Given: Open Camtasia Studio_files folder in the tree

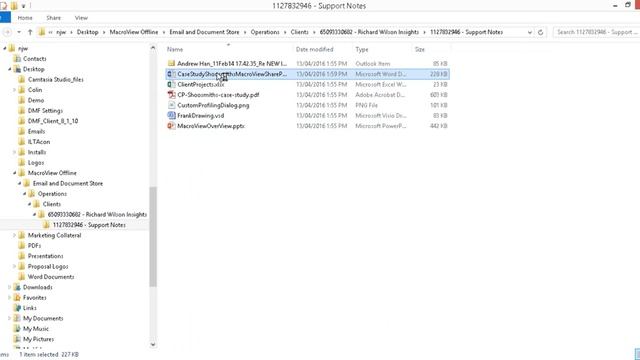Looking at the screenshot, I should click(56, 80).
